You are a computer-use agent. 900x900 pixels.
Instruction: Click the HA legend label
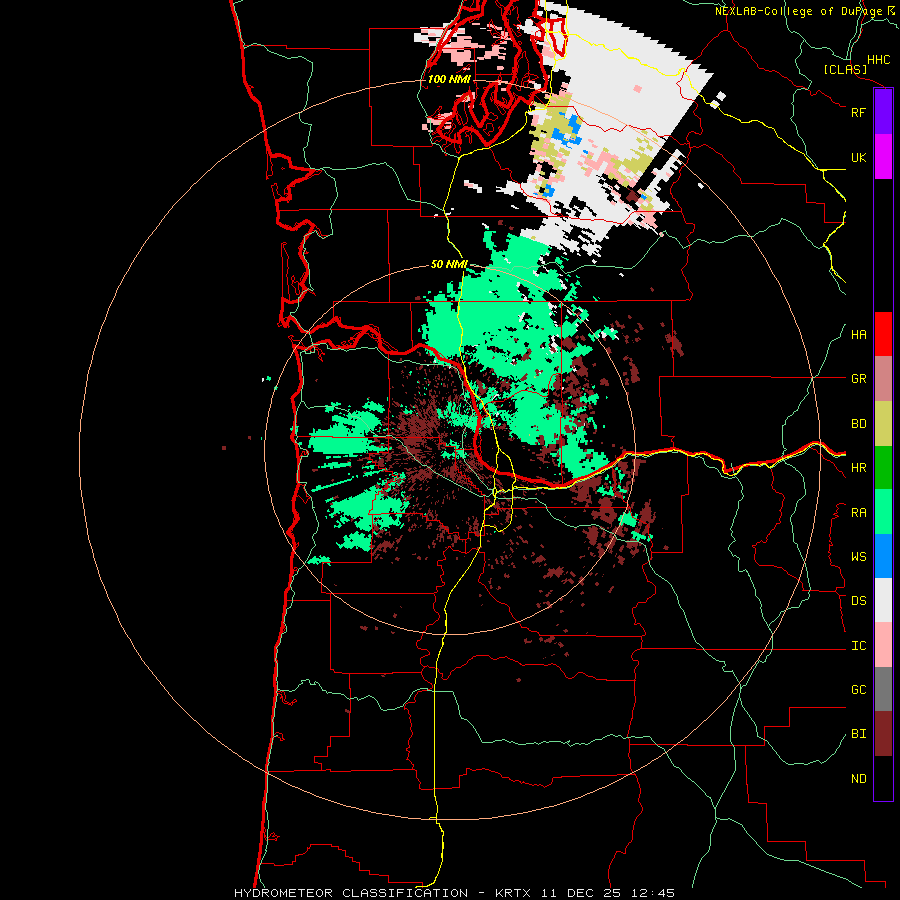pyautogui.click(x=859, y=335)
